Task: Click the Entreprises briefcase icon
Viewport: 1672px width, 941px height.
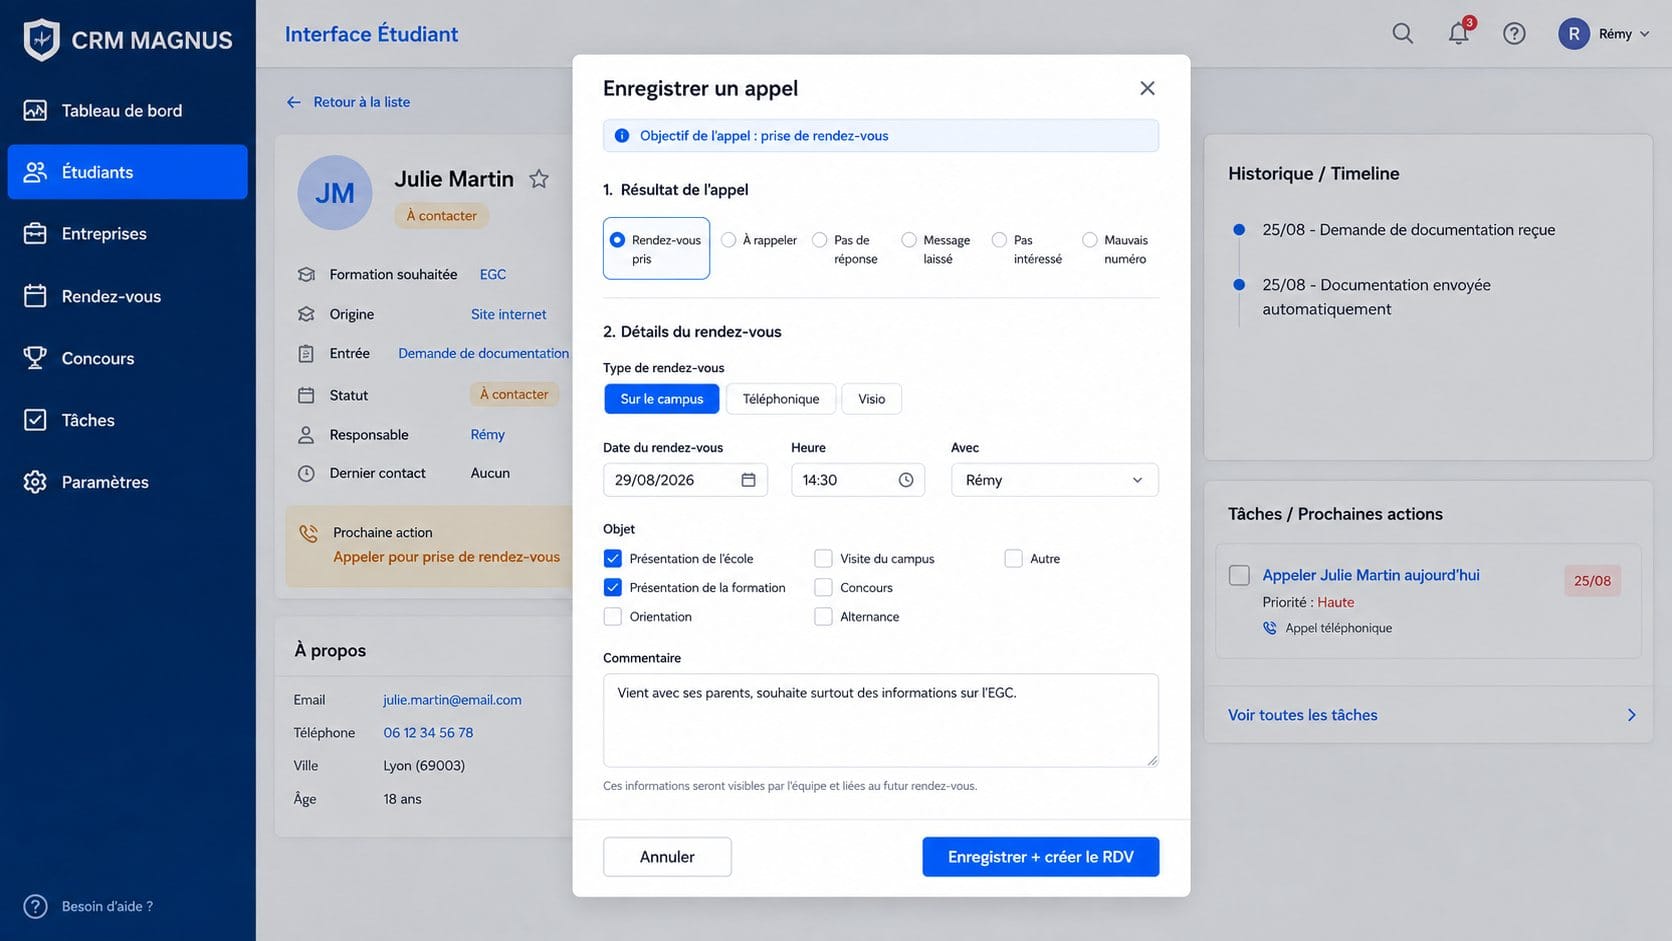Action: (35, 233)
